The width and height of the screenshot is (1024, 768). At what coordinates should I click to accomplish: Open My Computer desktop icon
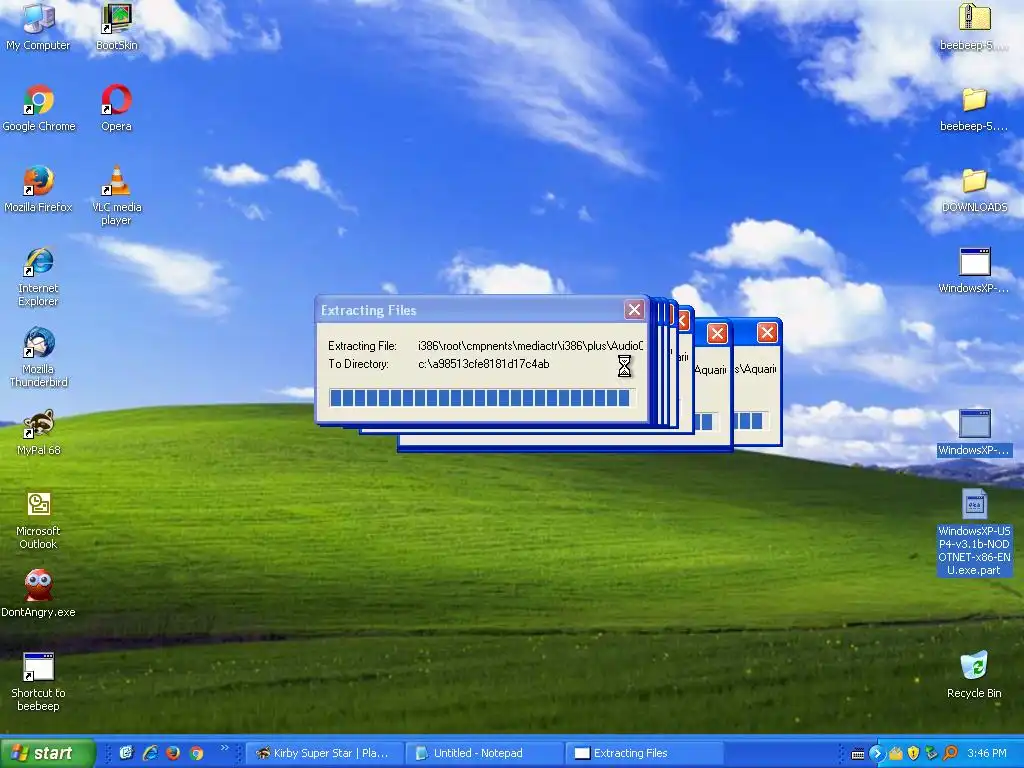pyautogui.click(x=38, y=29)
